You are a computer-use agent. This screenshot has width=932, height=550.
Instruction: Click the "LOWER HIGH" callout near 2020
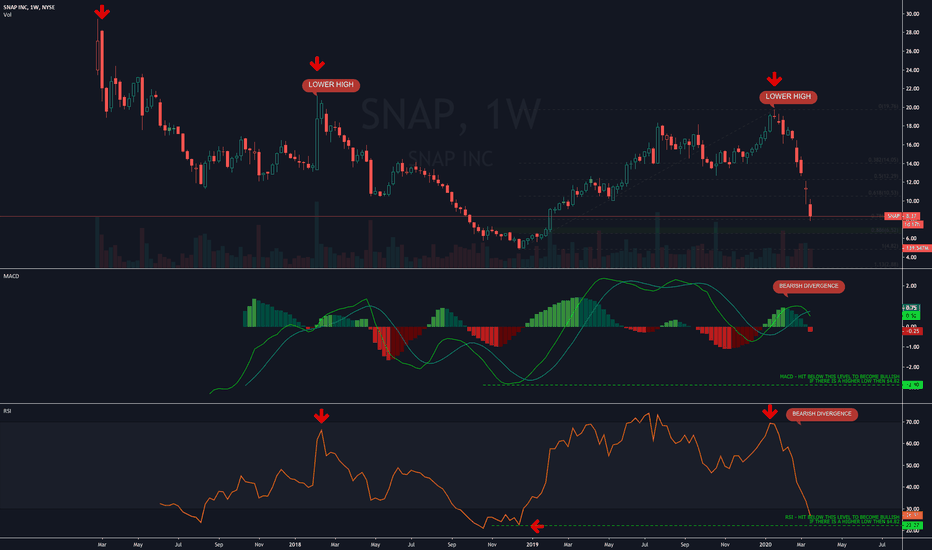coord(788,96)
